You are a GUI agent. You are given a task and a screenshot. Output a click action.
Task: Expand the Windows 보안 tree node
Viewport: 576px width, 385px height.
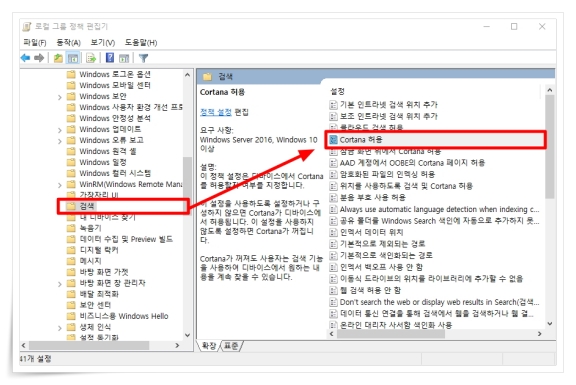(60, 97)
